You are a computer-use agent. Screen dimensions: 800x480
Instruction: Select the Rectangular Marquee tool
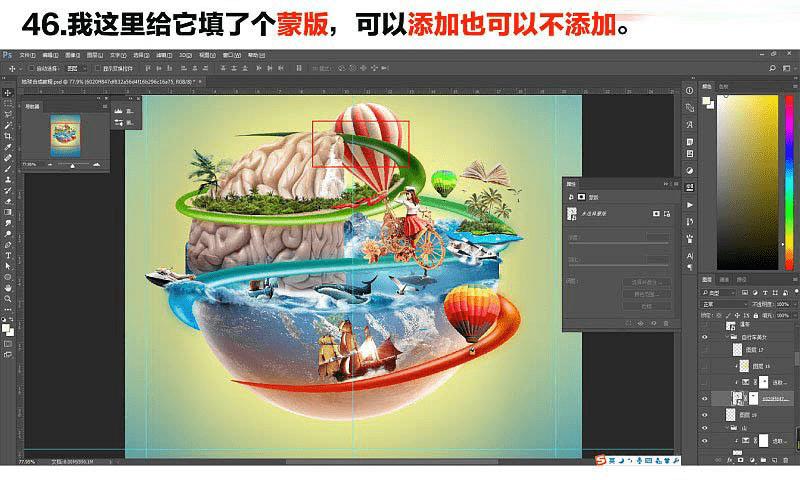tap(8, 104)
